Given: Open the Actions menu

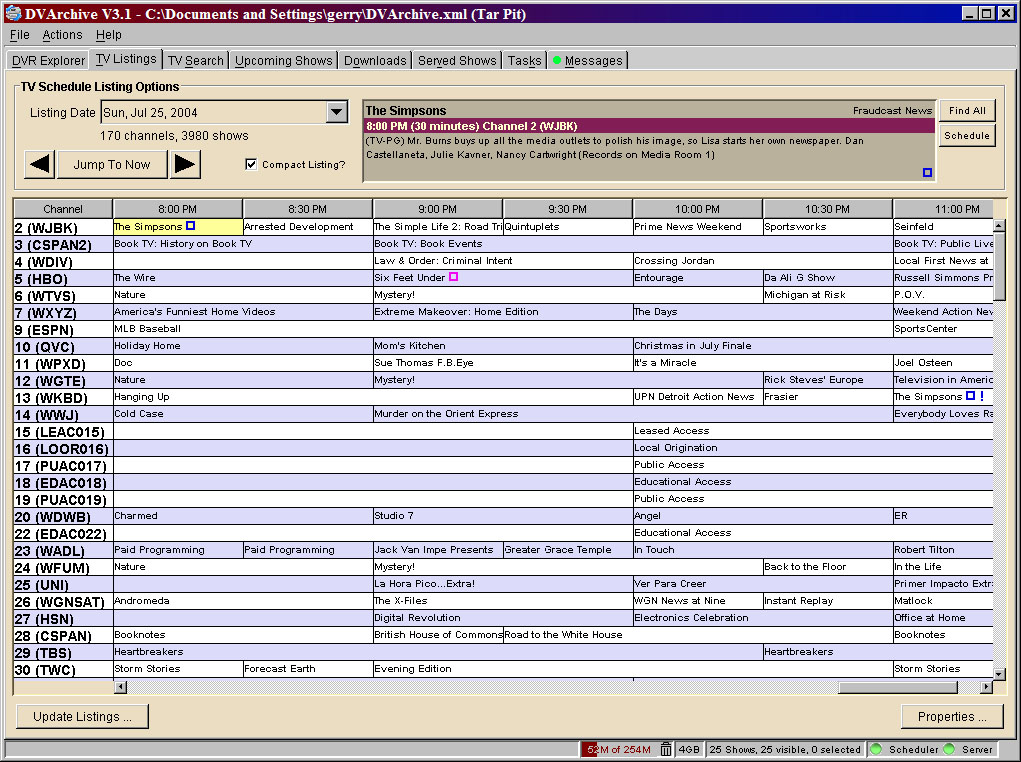Looking at the screenshot, I should pos(62,35).
